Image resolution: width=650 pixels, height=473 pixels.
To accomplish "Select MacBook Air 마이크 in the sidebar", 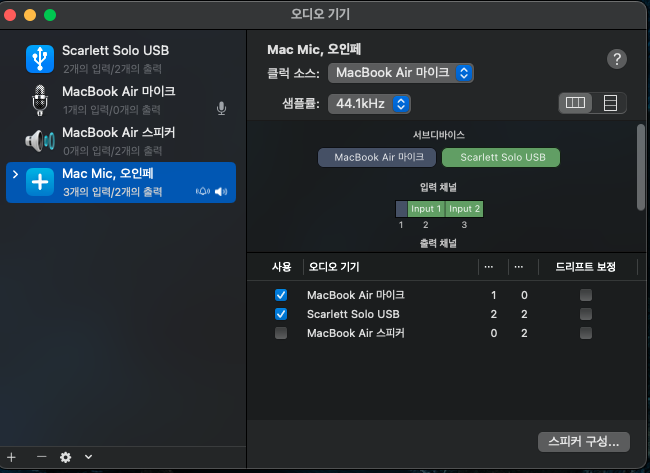I will pos(121,100).
